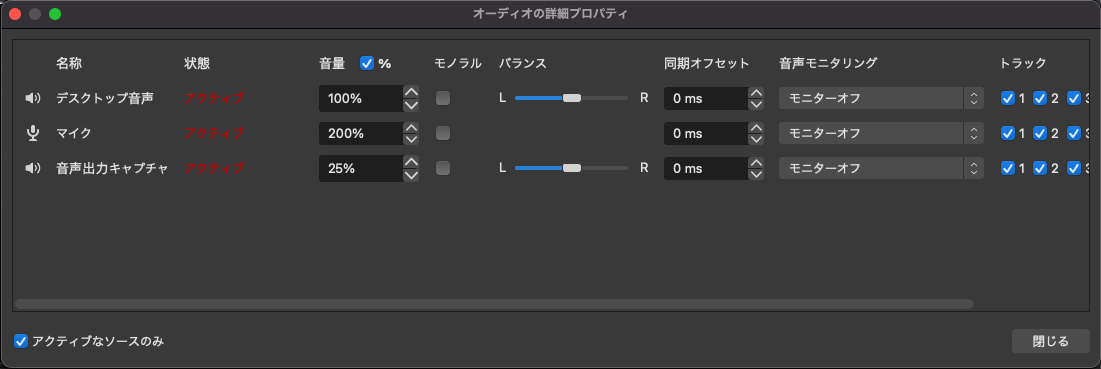Click the デスクトップ音声 0 ms offset field
Viewport: 1101px width, 369px height.
tap(706, 98)
